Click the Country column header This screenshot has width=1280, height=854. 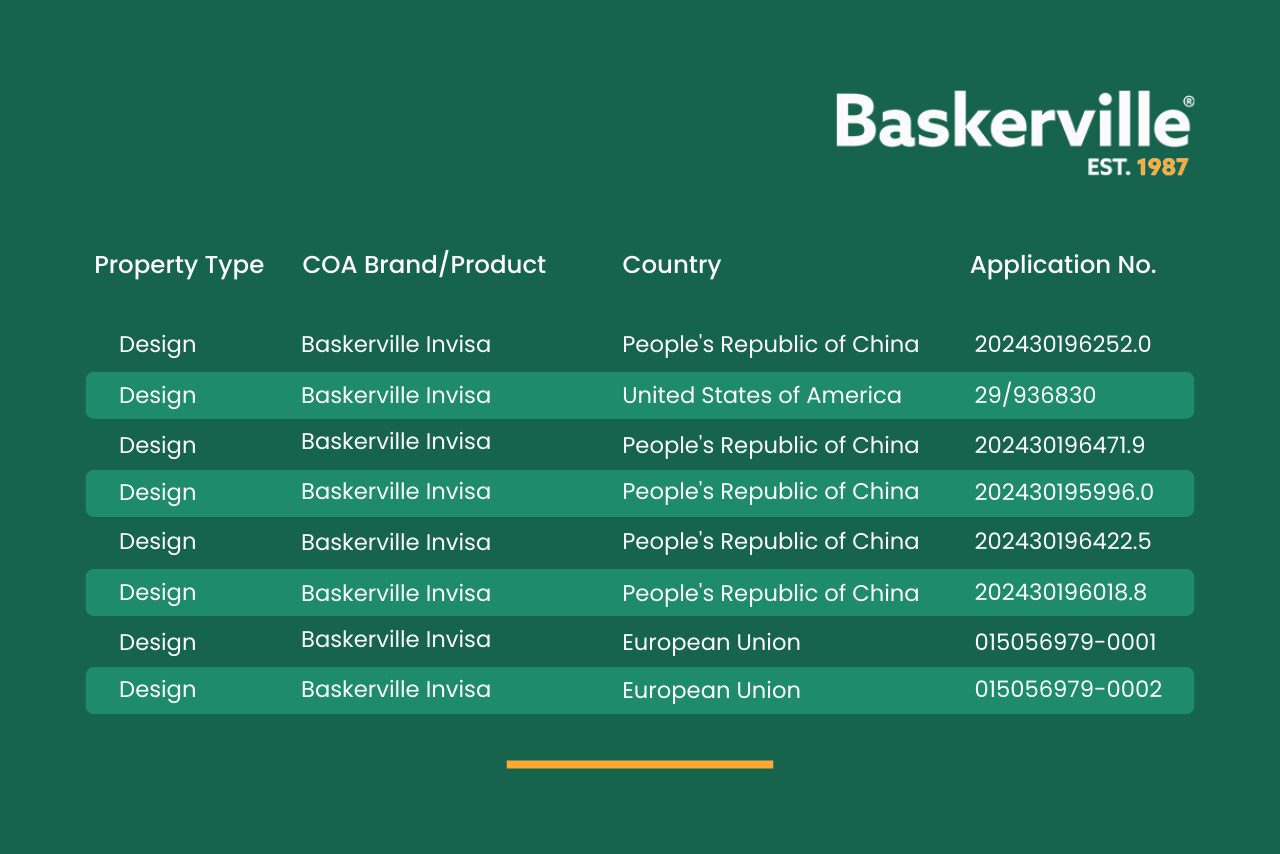click(x=671, y=265)
